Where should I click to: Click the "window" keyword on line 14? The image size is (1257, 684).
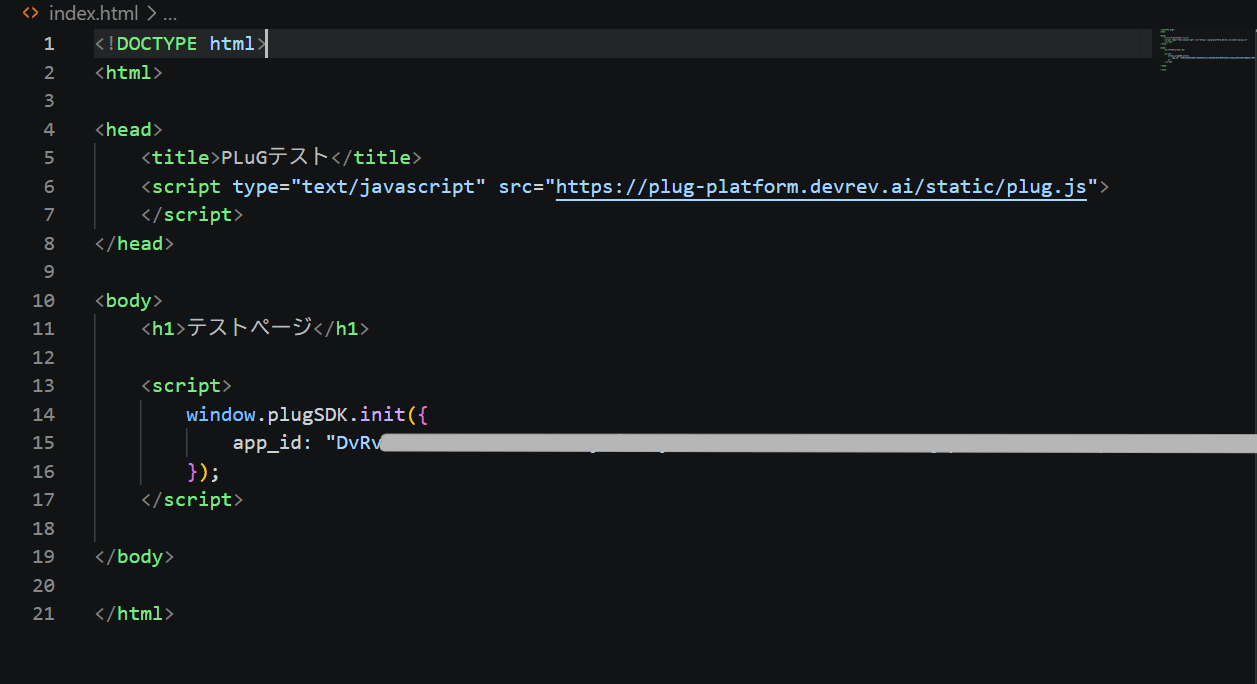[220, 414]
